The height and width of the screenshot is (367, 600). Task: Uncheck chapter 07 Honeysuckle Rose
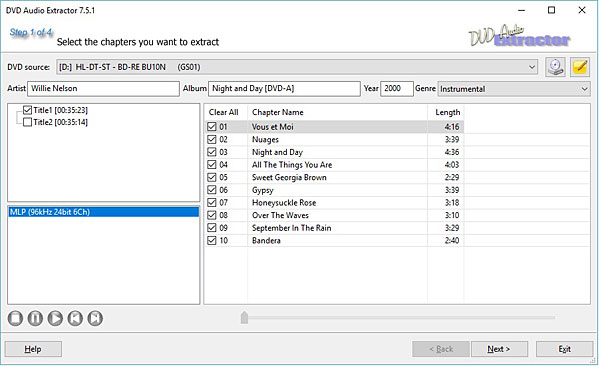pos(212,202)
